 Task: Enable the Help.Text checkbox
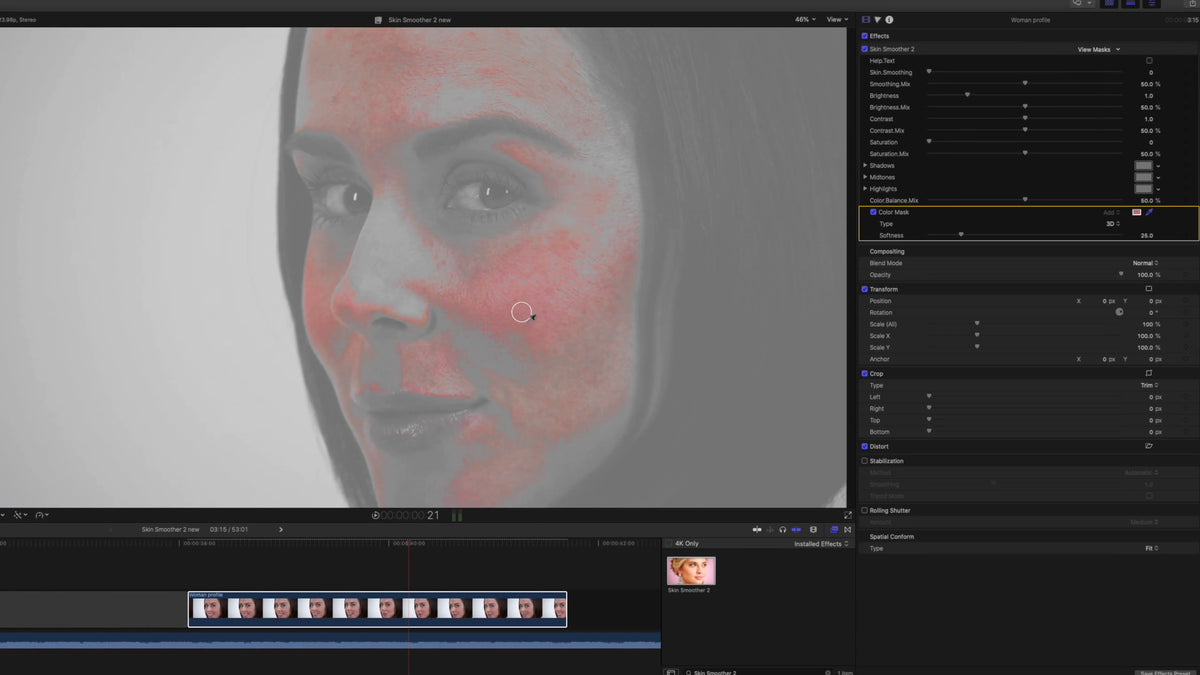[1149, 61]
